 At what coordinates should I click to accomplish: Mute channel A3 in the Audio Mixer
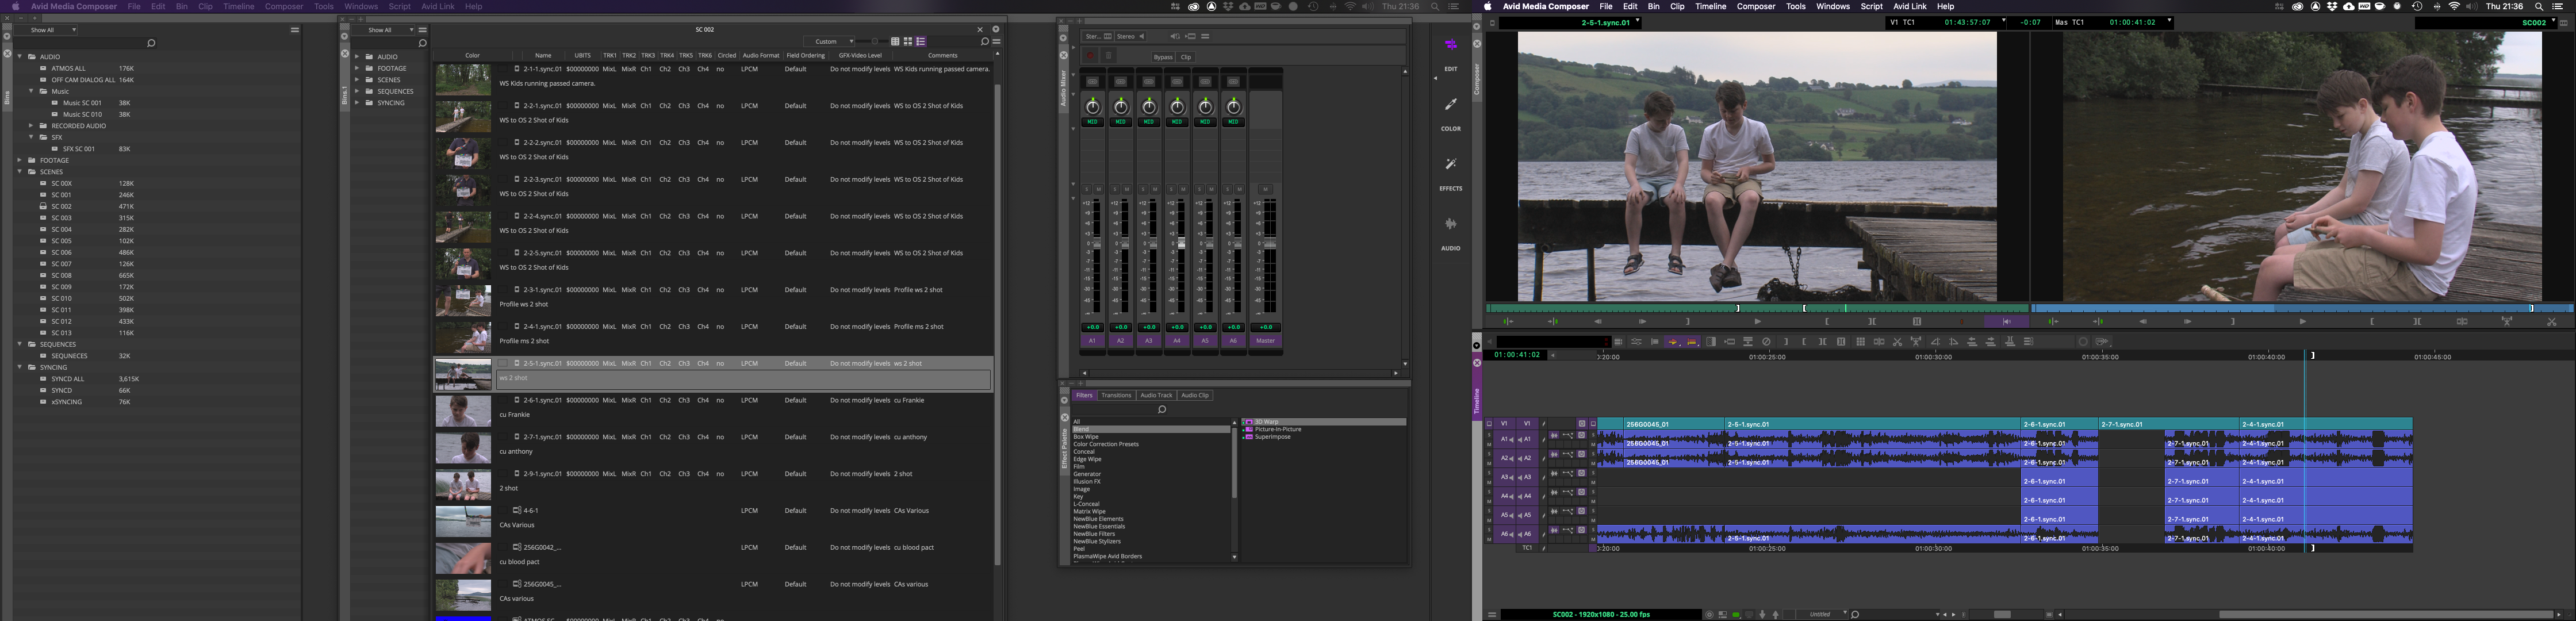coord(1155,189)
